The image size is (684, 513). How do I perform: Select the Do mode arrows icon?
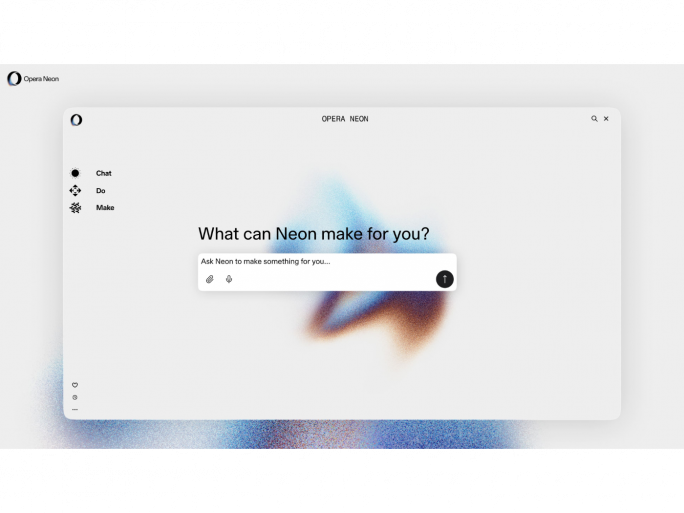pos(75,191)
